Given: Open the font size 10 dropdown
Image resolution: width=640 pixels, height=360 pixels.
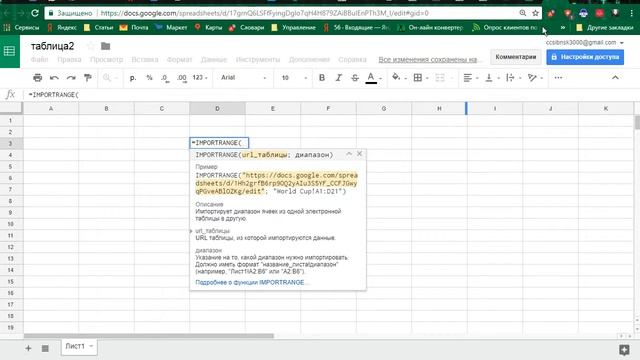Looking at the screenshot, I should [294, 78].
